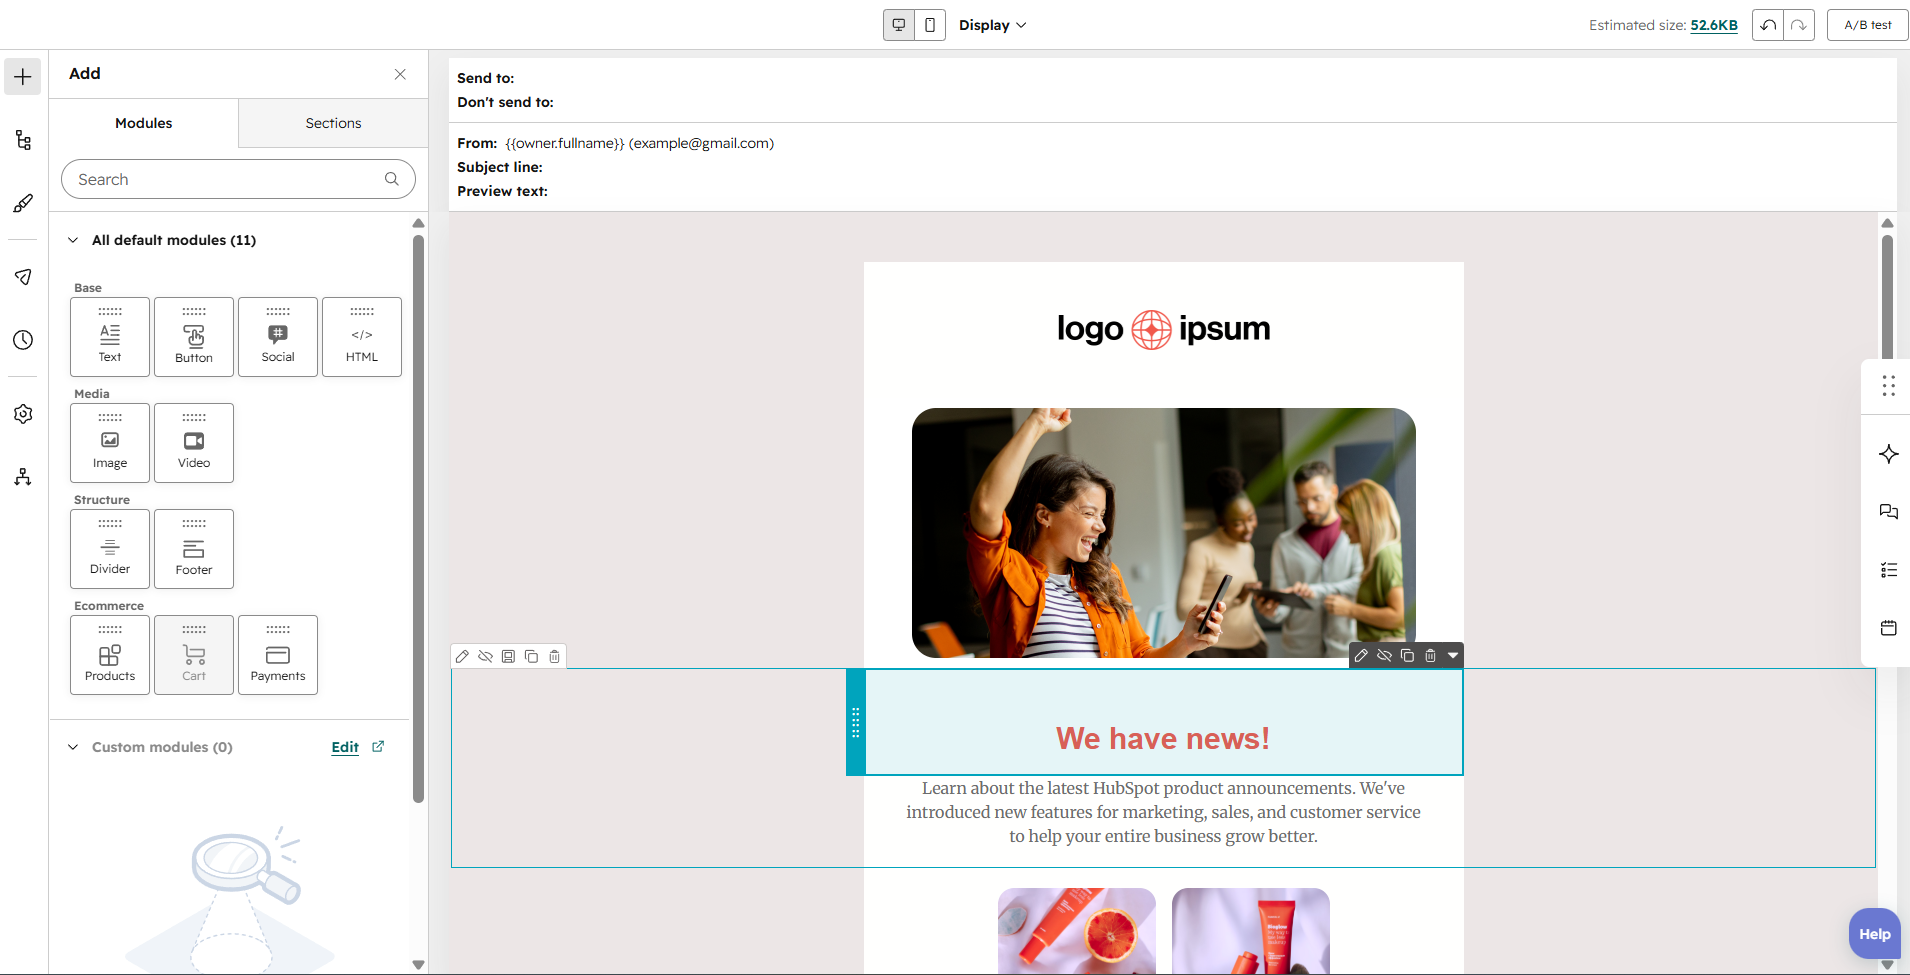Viewport: 1910px width, 975px height.
Task: Click the We have news! heading
Action: tap(1163, 738)
